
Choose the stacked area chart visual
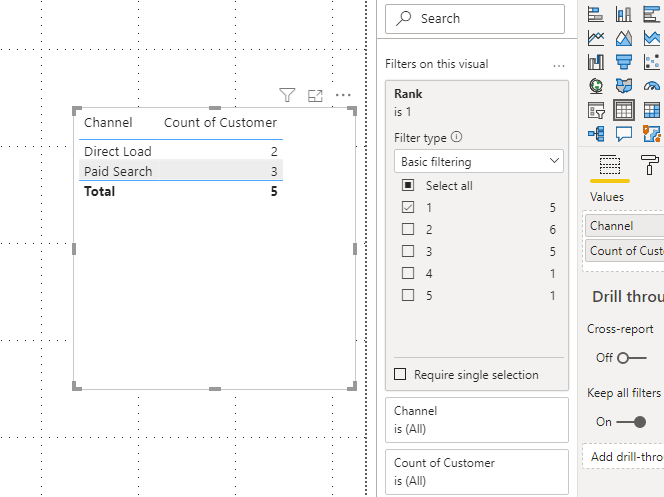[651, 38]
